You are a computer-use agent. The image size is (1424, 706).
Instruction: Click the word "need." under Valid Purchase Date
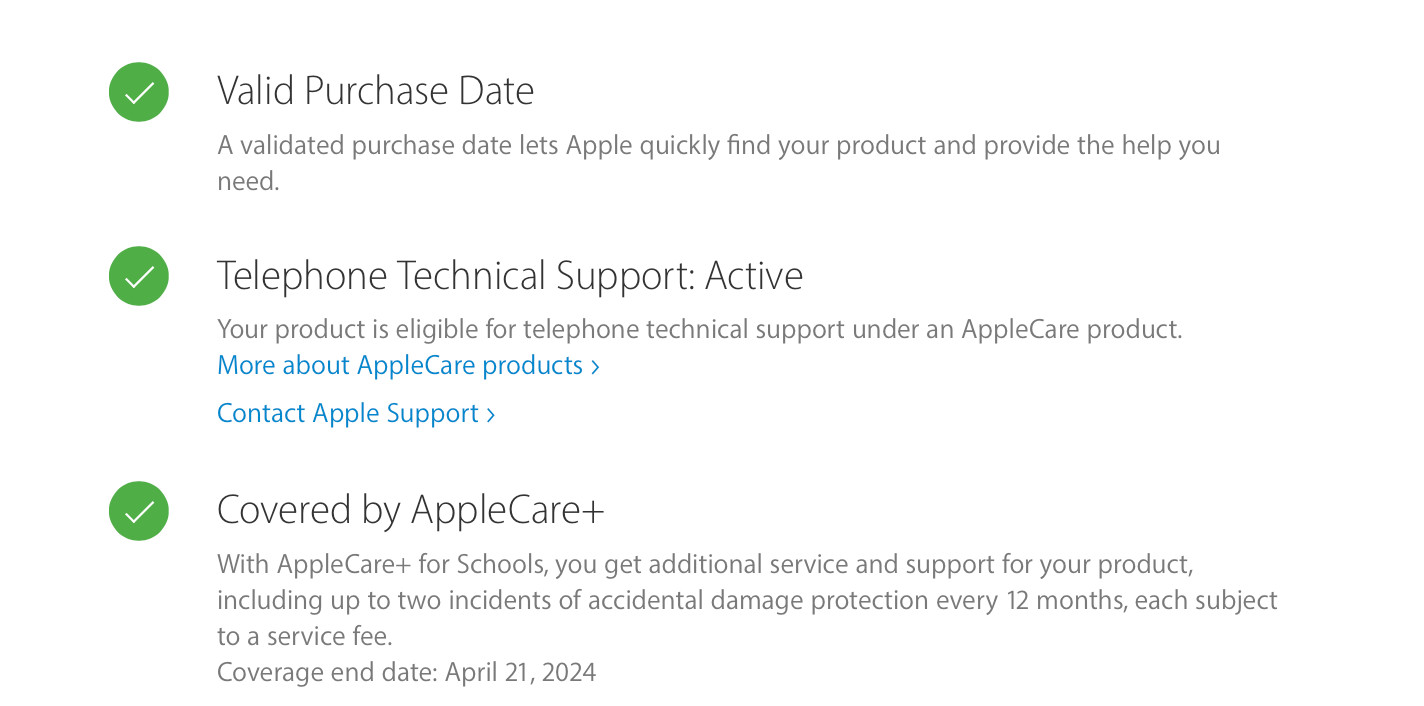click(248, 182)
